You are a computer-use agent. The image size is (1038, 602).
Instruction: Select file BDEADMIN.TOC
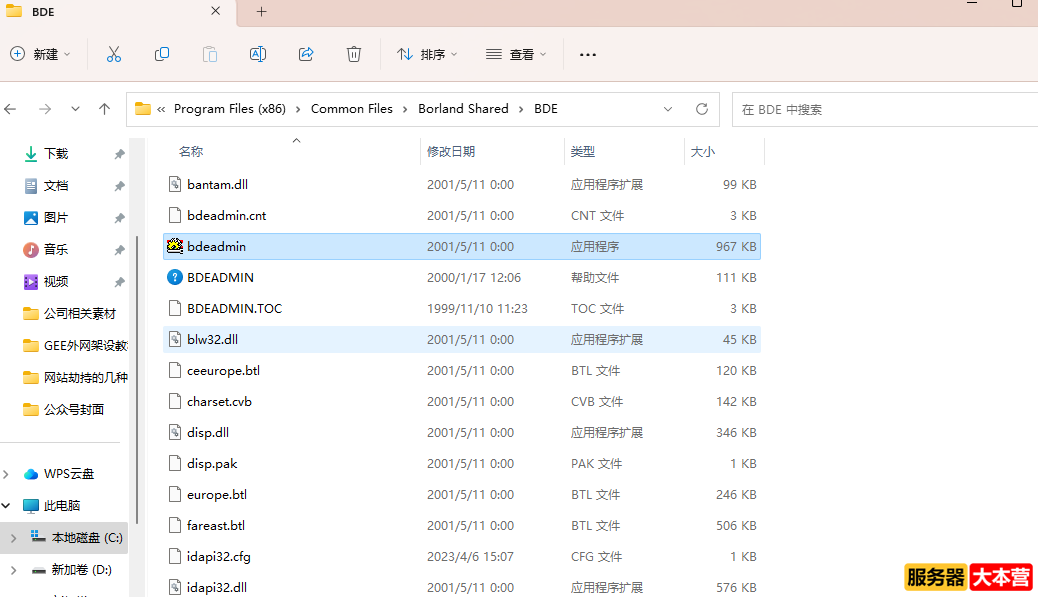point(461,309)
